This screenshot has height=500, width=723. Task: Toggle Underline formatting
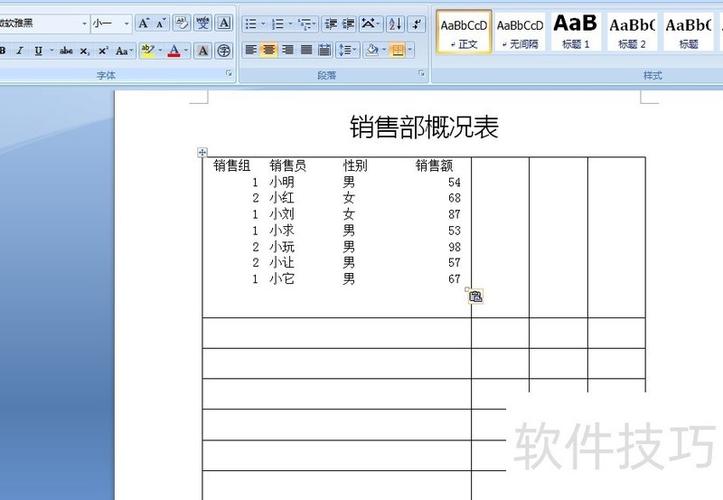click(x=38, y=51)
